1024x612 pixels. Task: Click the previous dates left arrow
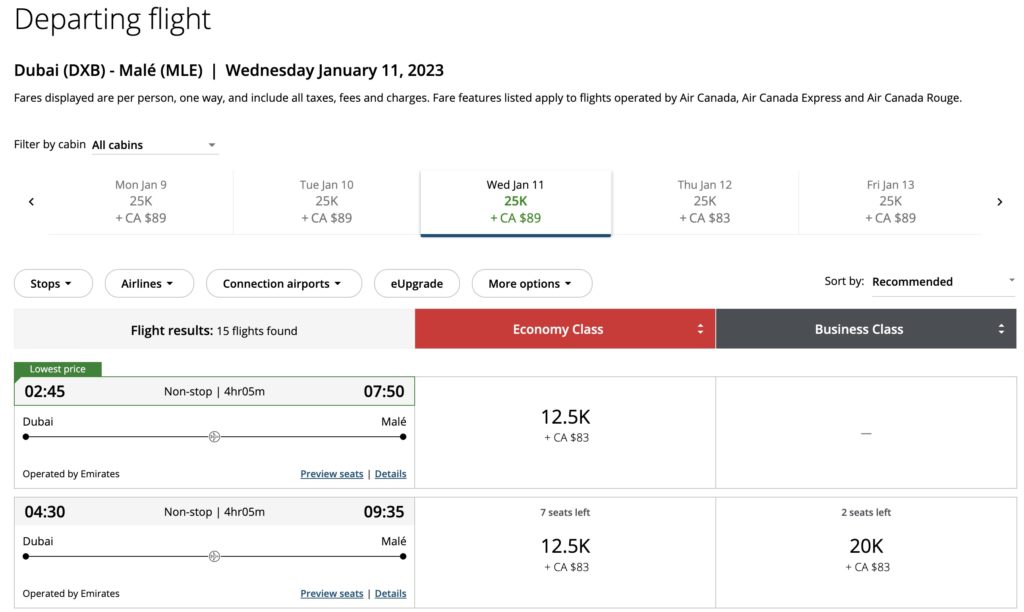[31, 202]
